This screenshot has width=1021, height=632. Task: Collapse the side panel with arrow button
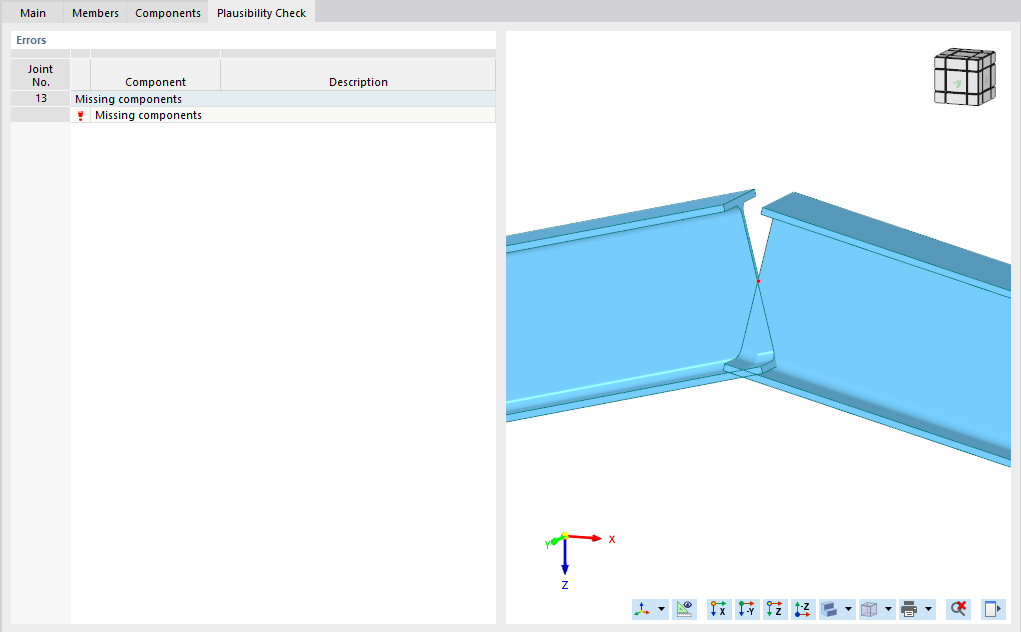tap(991, 608)
